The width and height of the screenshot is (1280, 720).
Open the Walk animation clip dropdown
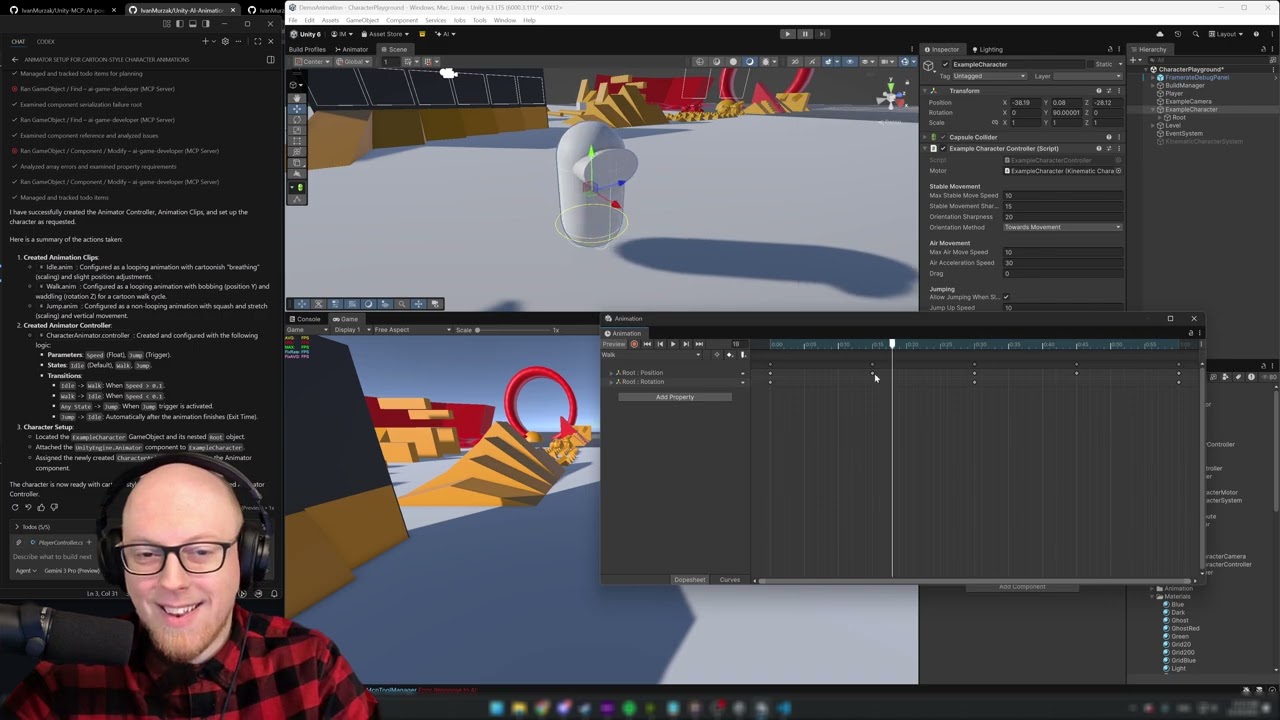click(x=697, y=355)
